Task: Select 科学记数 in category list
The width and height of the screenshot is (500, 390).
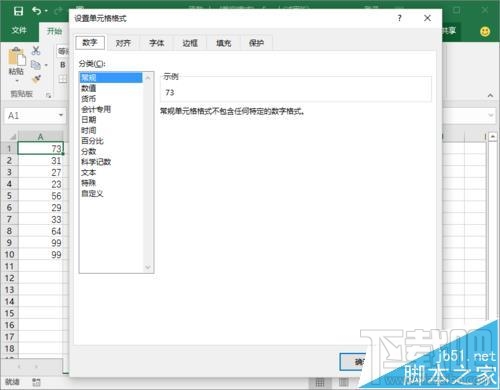Action: (x=111, y=162)
